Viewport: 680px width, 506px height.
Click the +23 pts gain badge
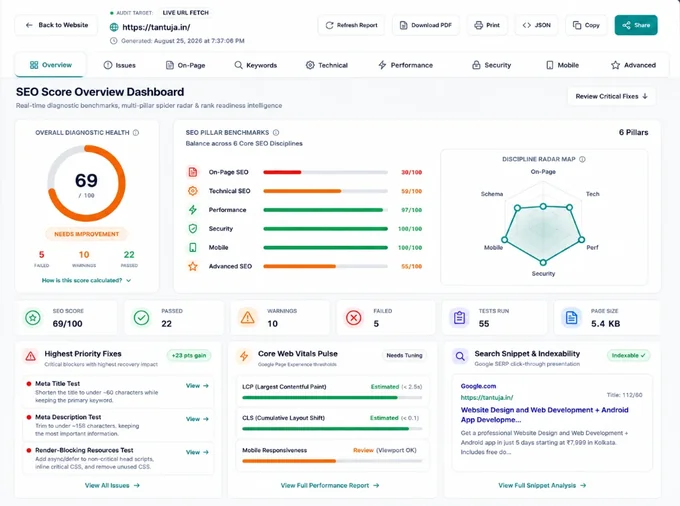(x=189, y=356)
